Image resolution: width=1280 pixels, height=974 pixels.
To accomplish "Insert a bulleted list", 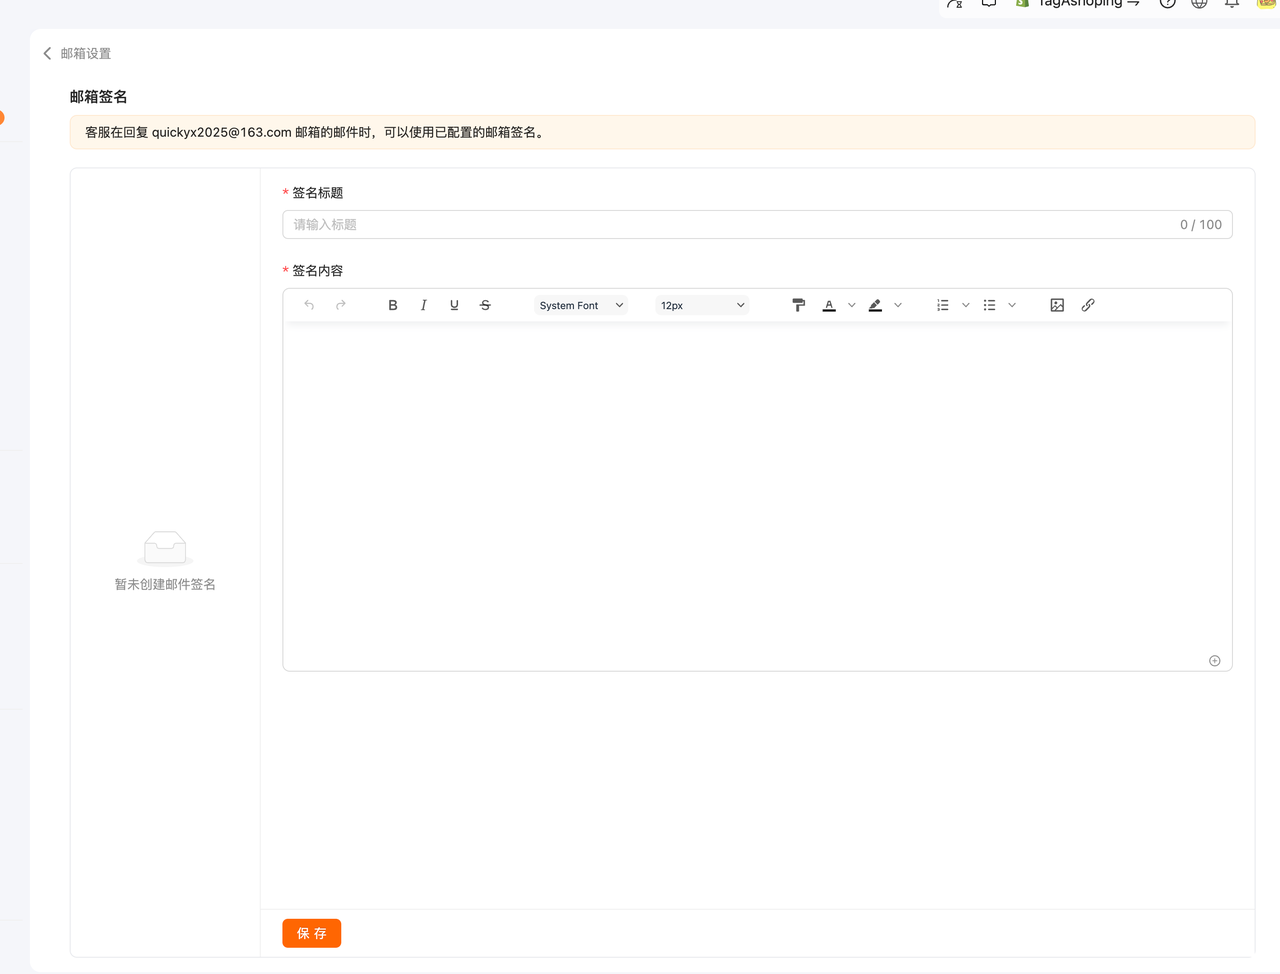I will [x=989, y=305].
